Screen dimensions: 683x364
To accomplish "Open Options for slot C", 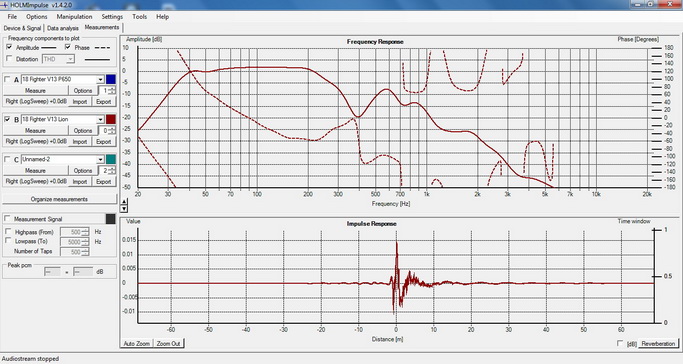I will (x=83, y=171).
